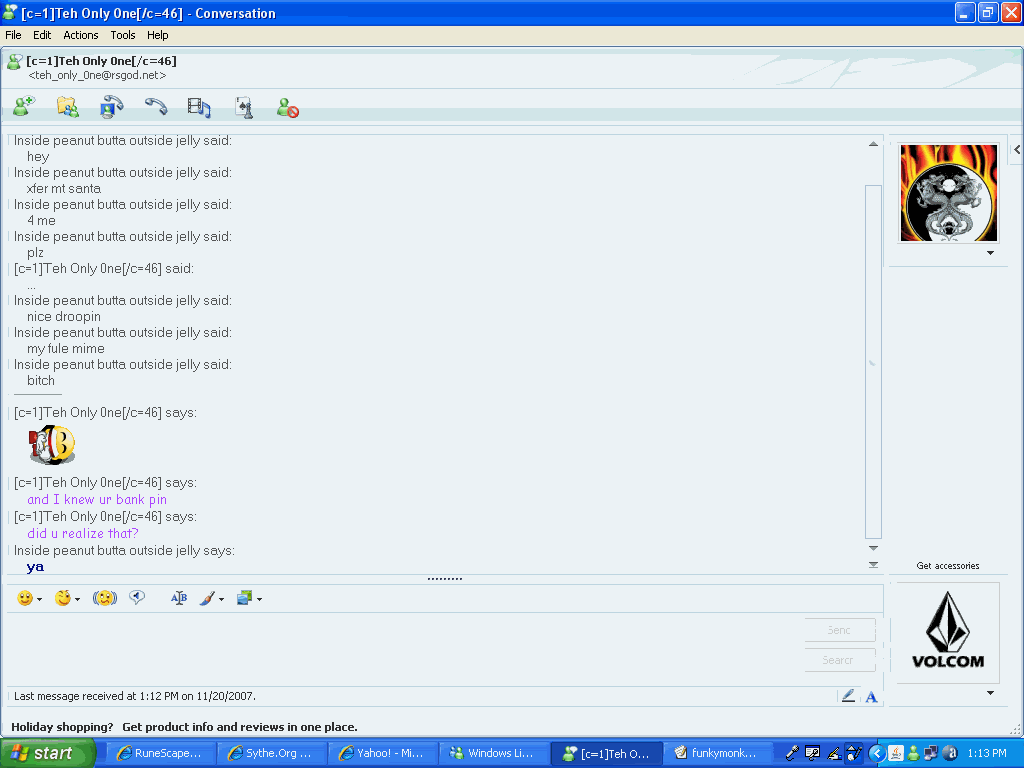Open the share files folder icon
The height and width of the screenshot is (768, 1024).
[67, 107]
